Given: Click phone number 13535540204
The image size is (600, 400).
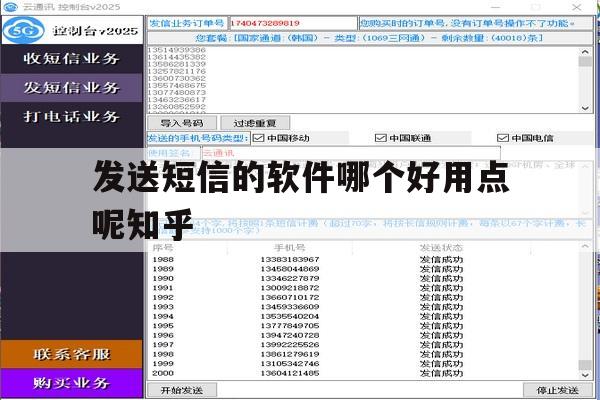Looking at the screenshot, I should click(x=290, y=316).
